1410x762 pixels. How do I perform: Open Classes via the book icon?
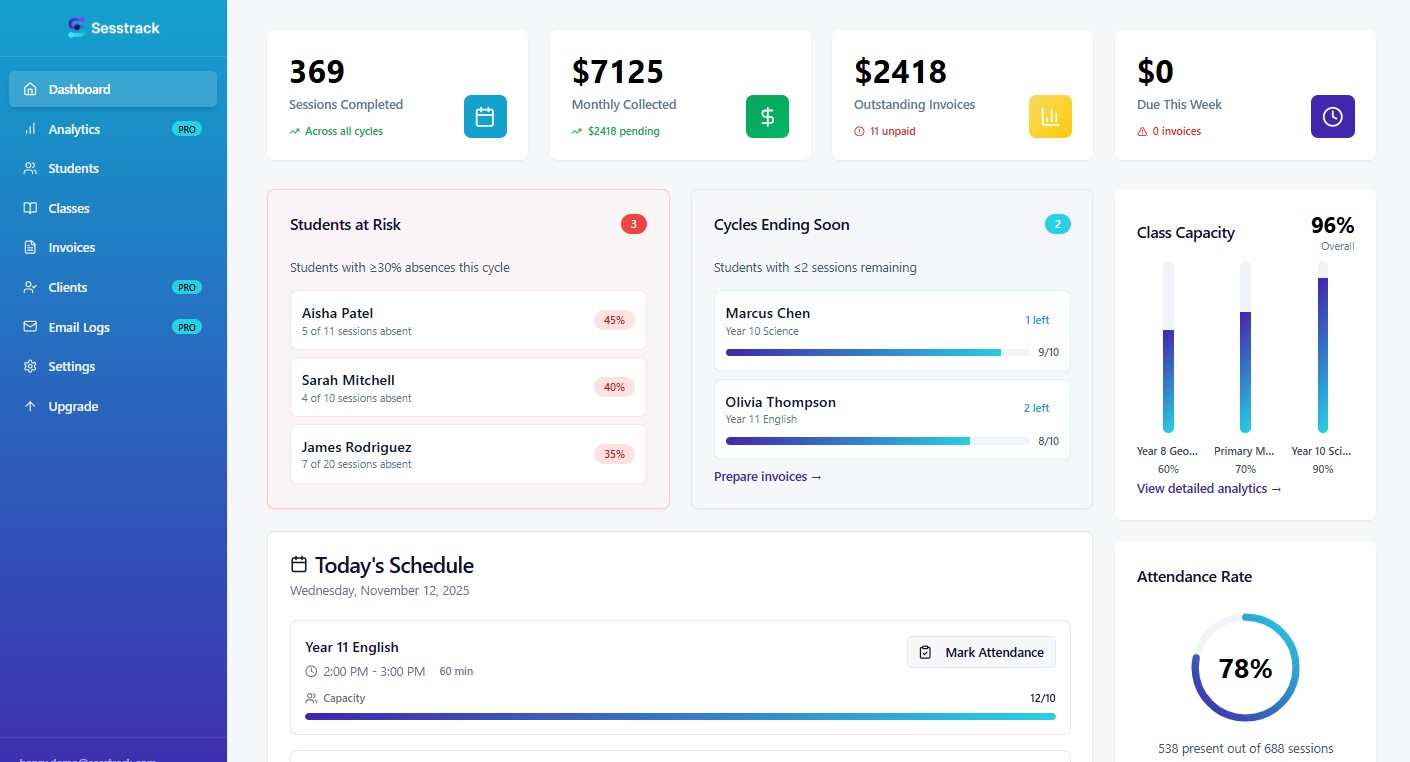(30, 208)
